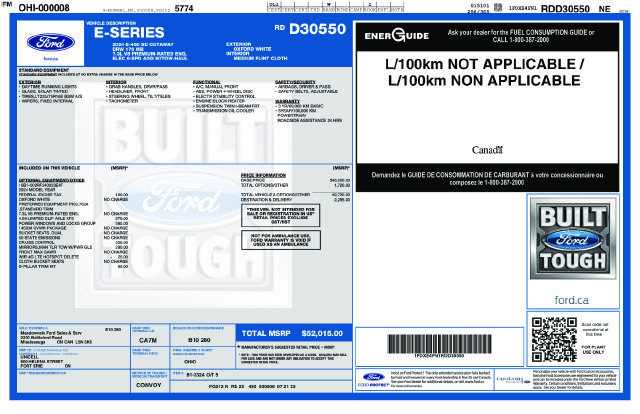Click the CONVOY transport method
640x414 pixels.
(149, 385)
